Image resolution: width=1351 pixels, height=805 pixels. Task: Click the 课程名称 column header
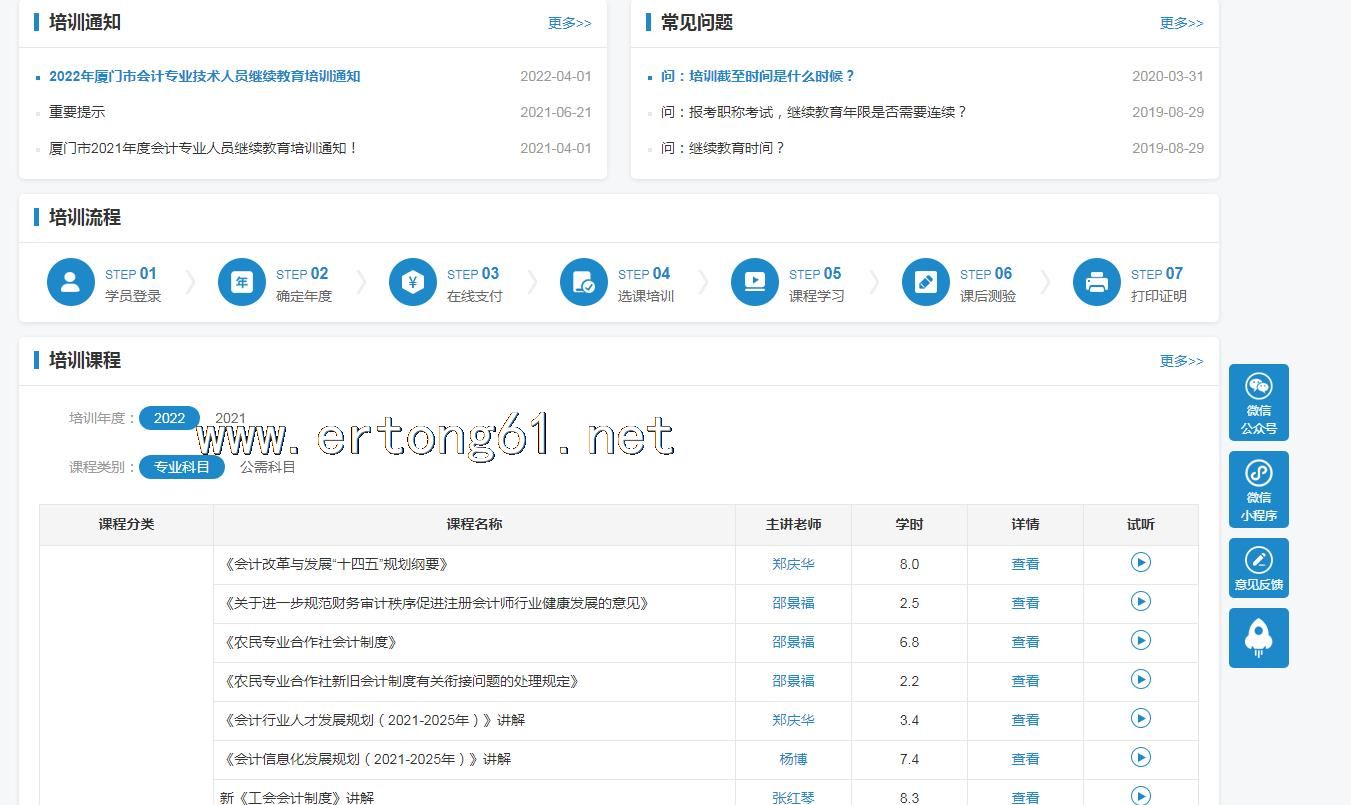pos(474,524)
